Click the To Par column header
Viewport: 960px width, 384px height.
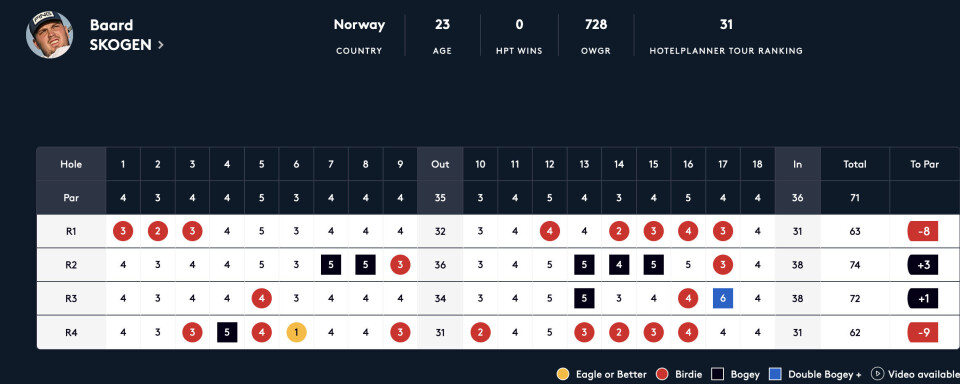click(924, 164)
